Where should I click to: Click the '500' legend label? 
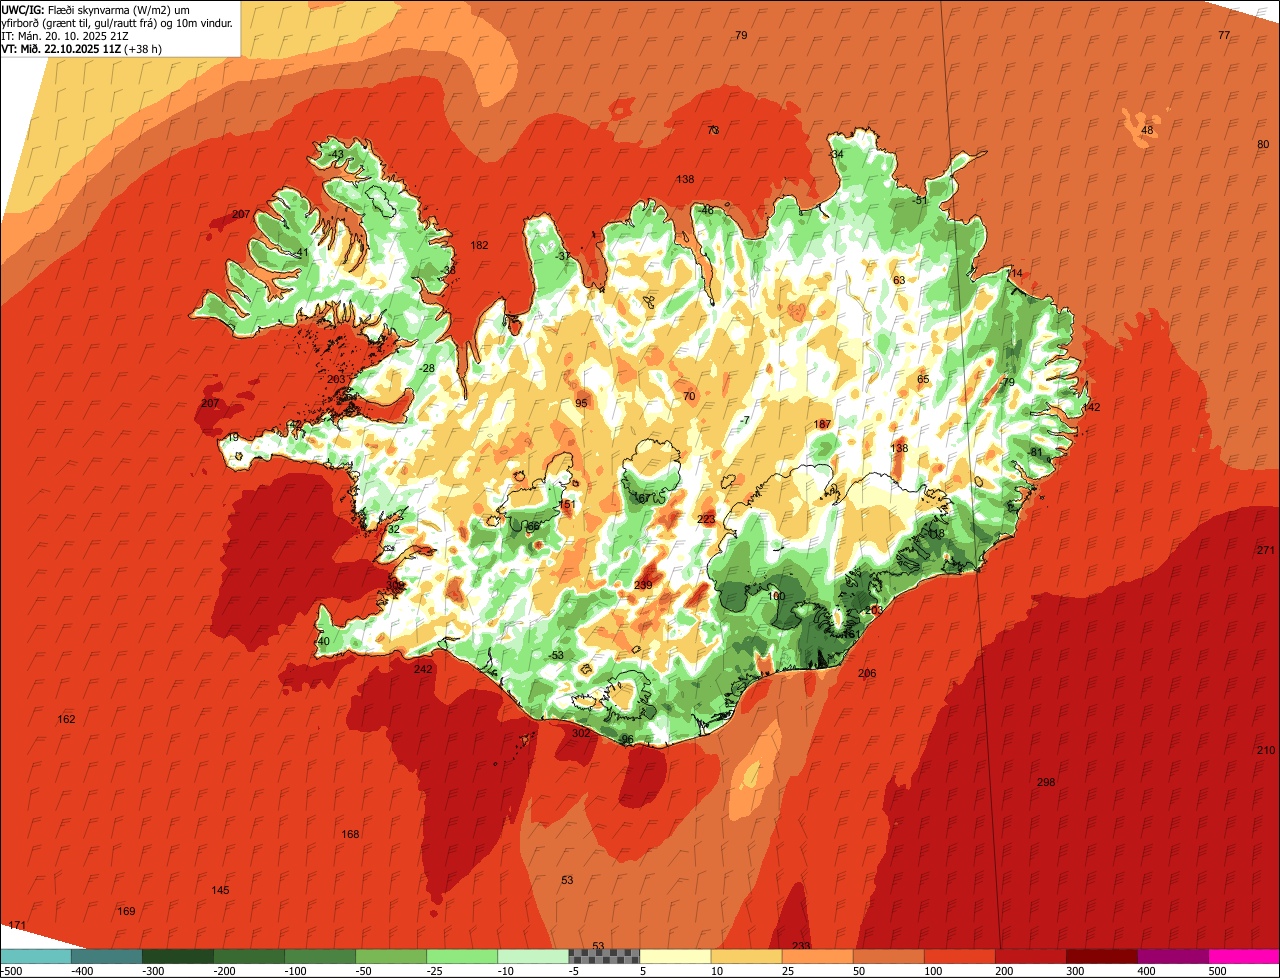point(1217,970)
